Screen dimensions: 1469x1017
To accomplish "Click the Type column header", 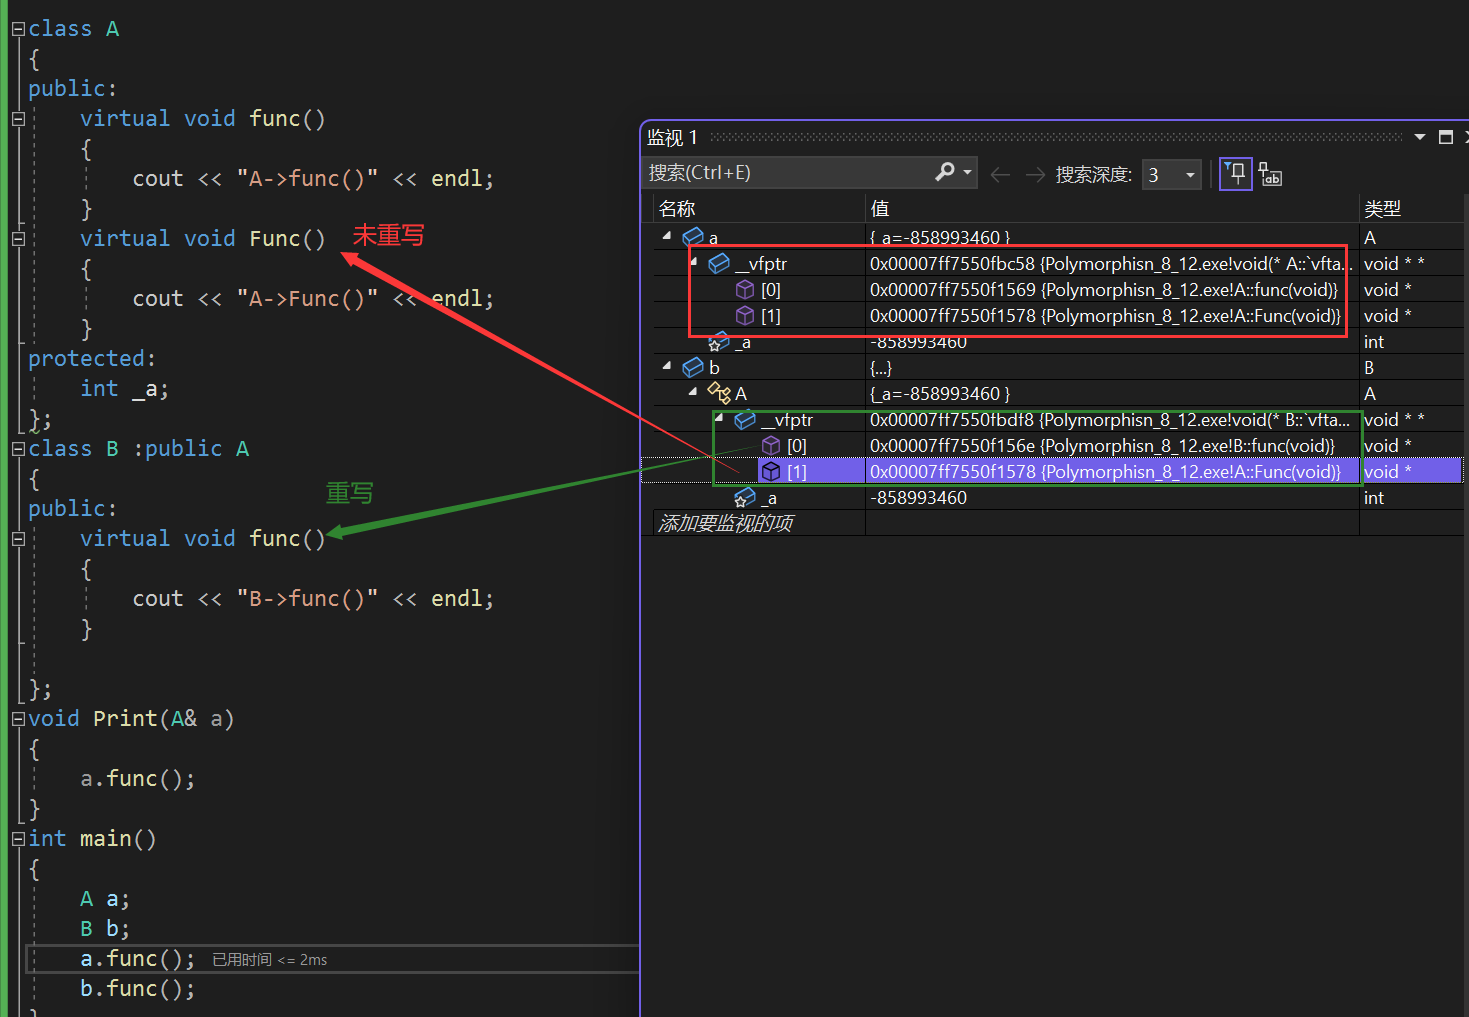I will click(1411, 208).
